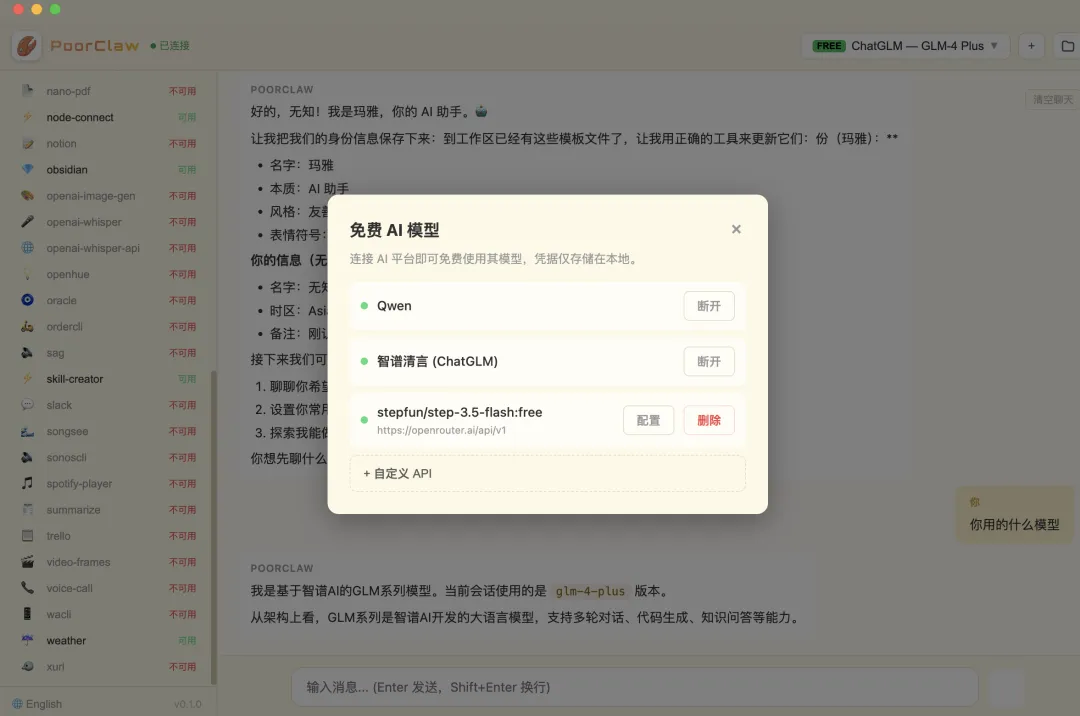This screenshot has height=716, width=1080.
Task: Click the voice-call phone icon
Action: [x=28, y=588]
